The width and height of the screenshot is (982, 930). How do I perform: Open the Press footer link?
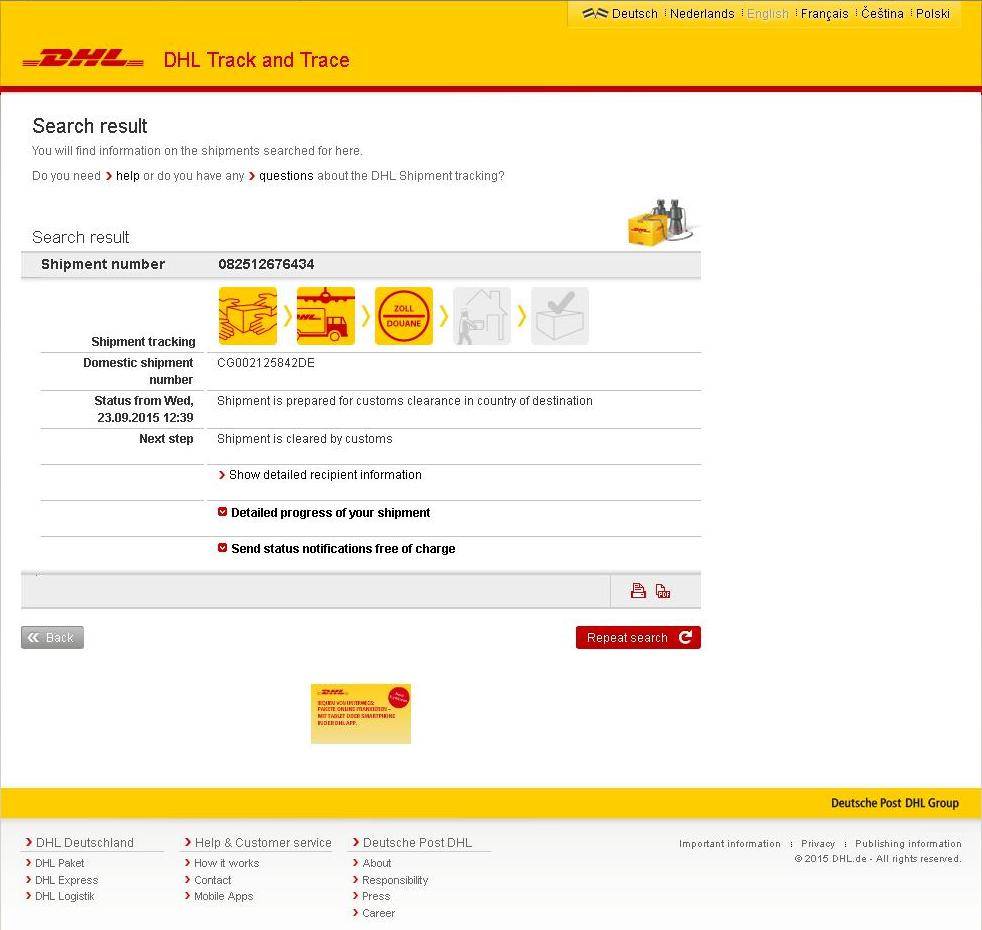(376, 896)
